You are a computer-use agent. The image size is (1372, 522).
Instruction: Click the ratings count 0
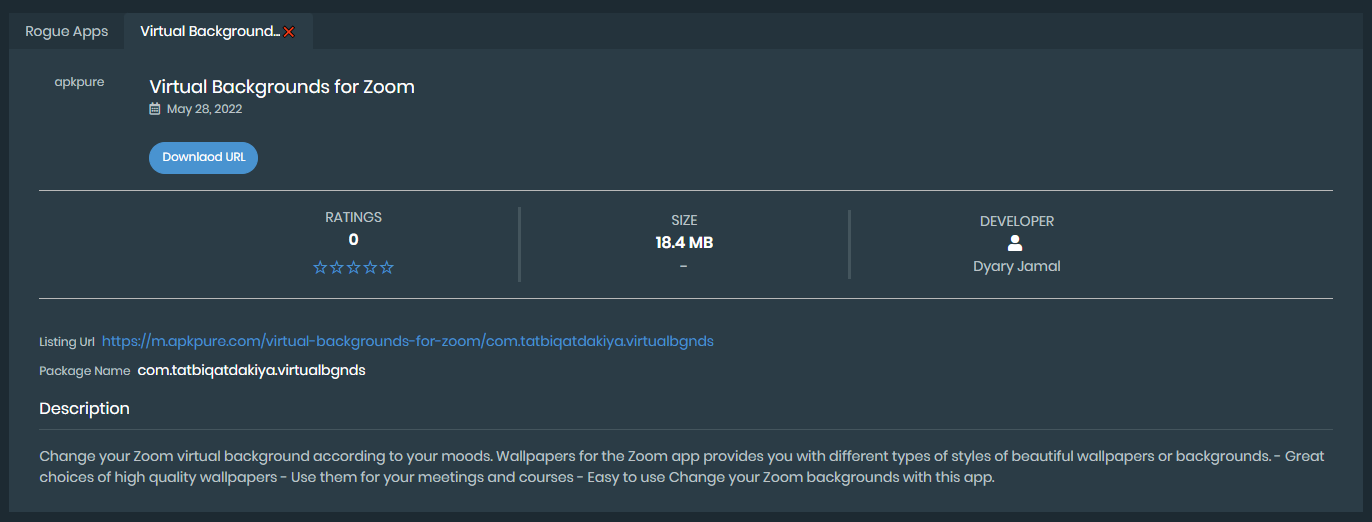click(x=353, y=240)
